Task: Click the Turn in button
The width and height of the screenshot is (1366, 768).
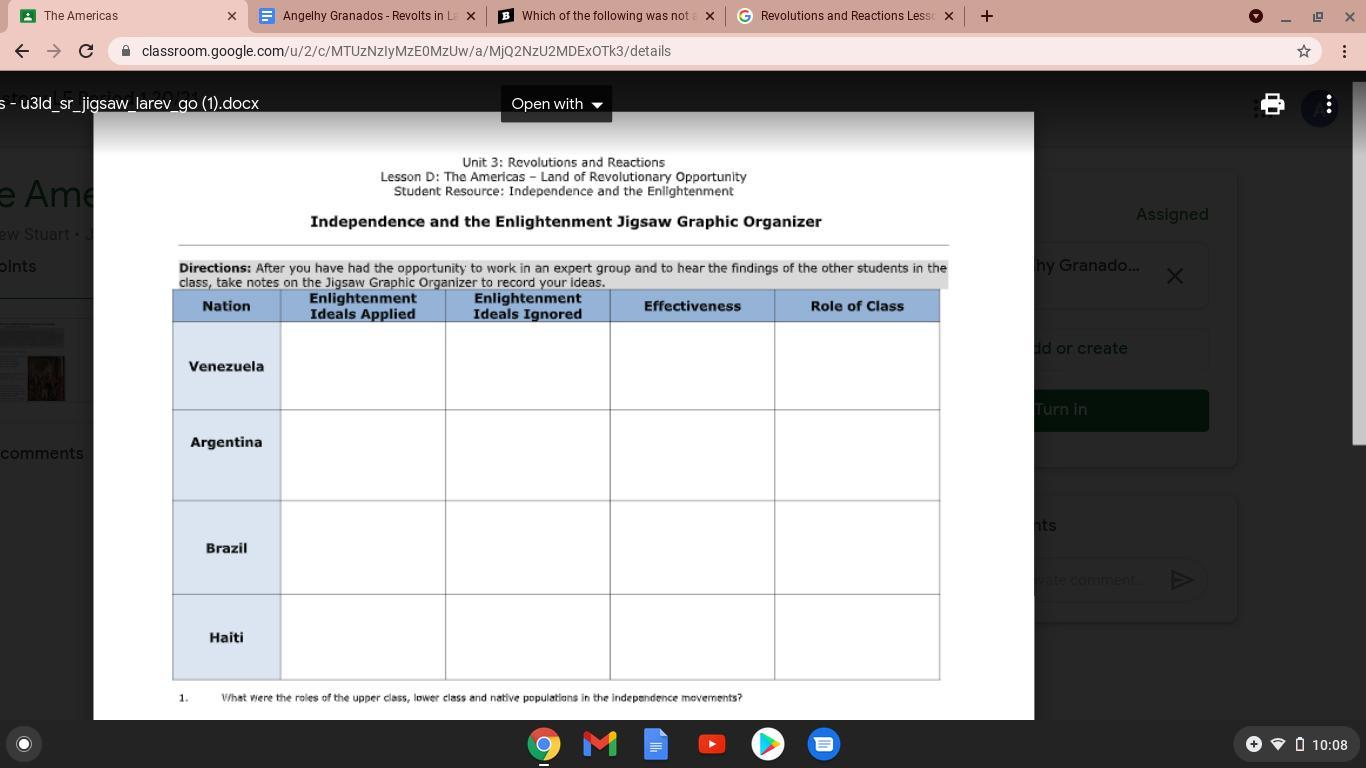Action: tap(1121, 410)
